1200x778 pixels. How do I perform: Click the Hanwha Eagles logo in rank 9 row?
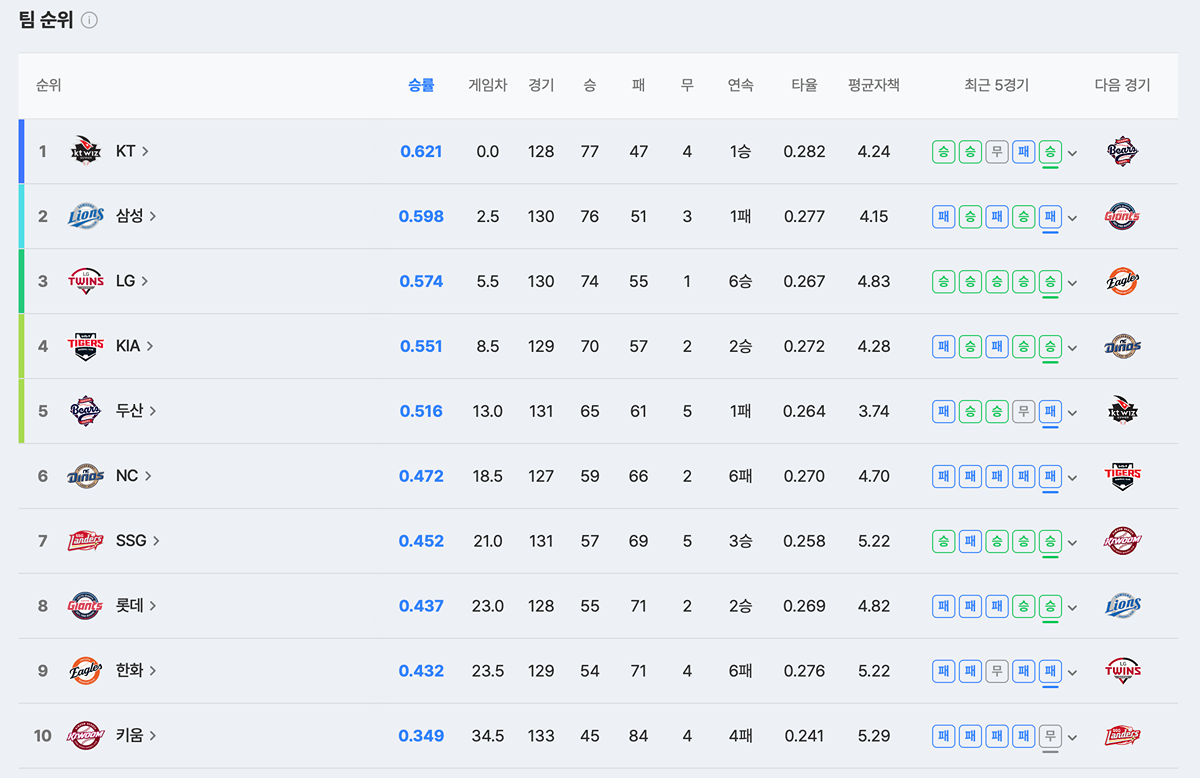pyautogui.click(x=86, y=671)
